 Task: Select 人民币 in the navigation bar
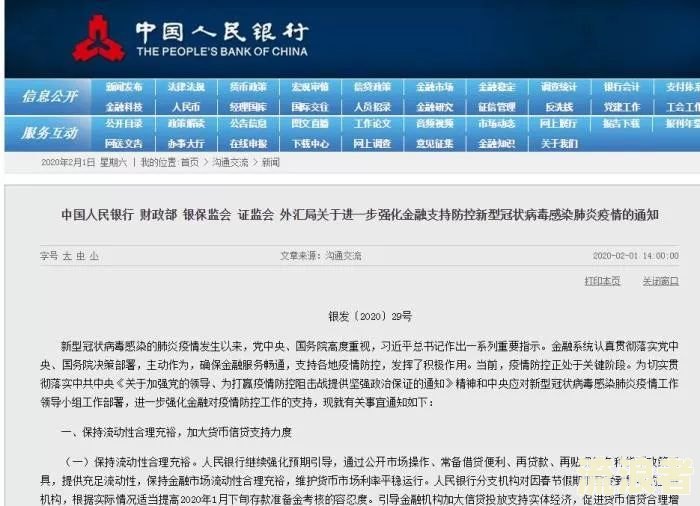[186, 107]
